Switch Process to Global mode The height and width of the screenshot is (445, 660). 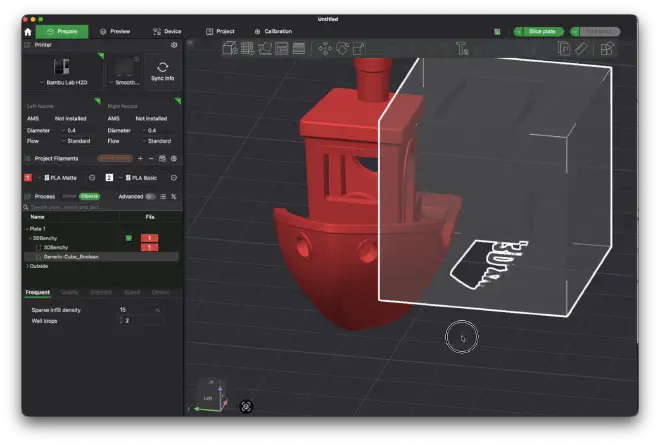tap(69, 196)
